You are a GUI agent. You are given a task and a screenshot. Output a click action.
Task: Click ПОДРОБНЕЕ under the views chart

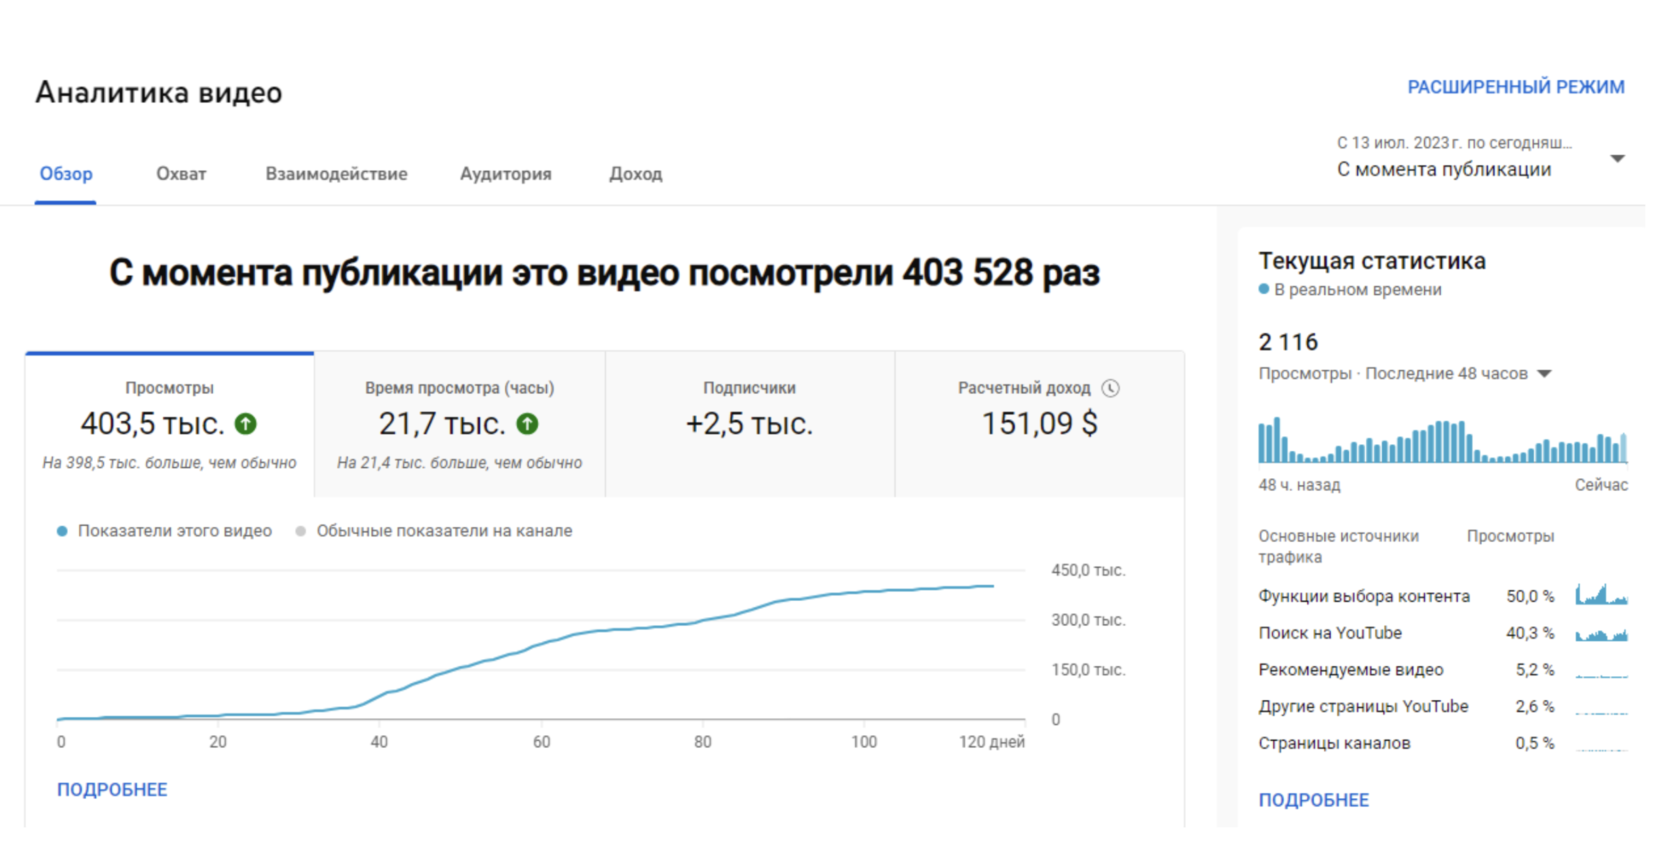click(112, 790)
